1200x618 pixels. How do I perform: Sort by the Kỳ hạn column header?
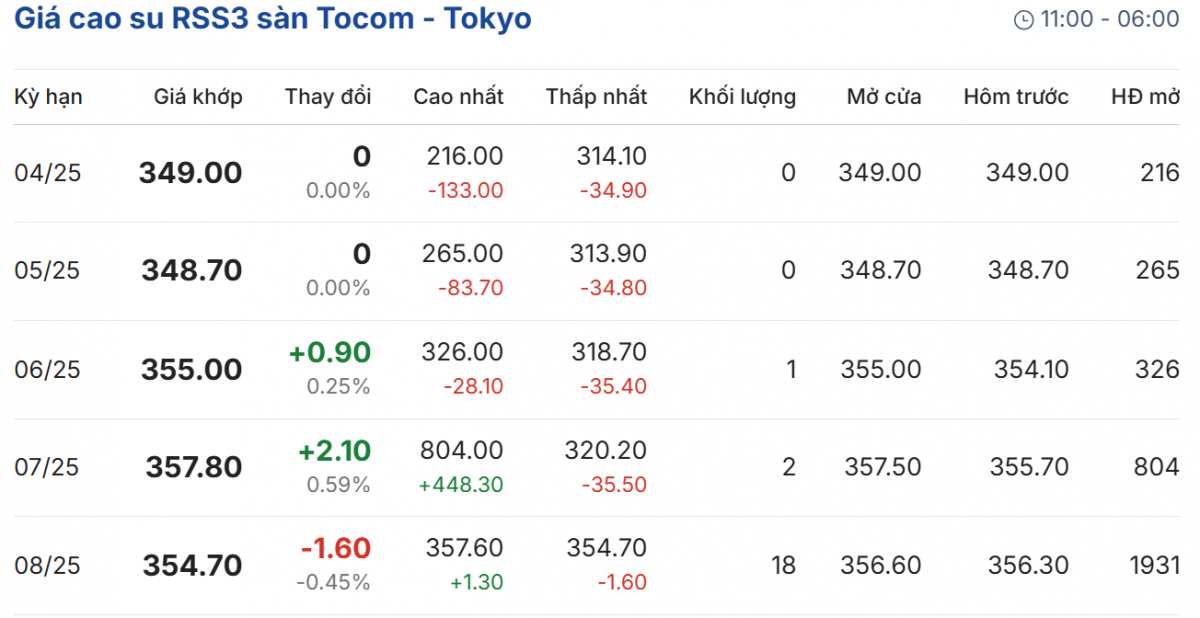coord(48,97)
